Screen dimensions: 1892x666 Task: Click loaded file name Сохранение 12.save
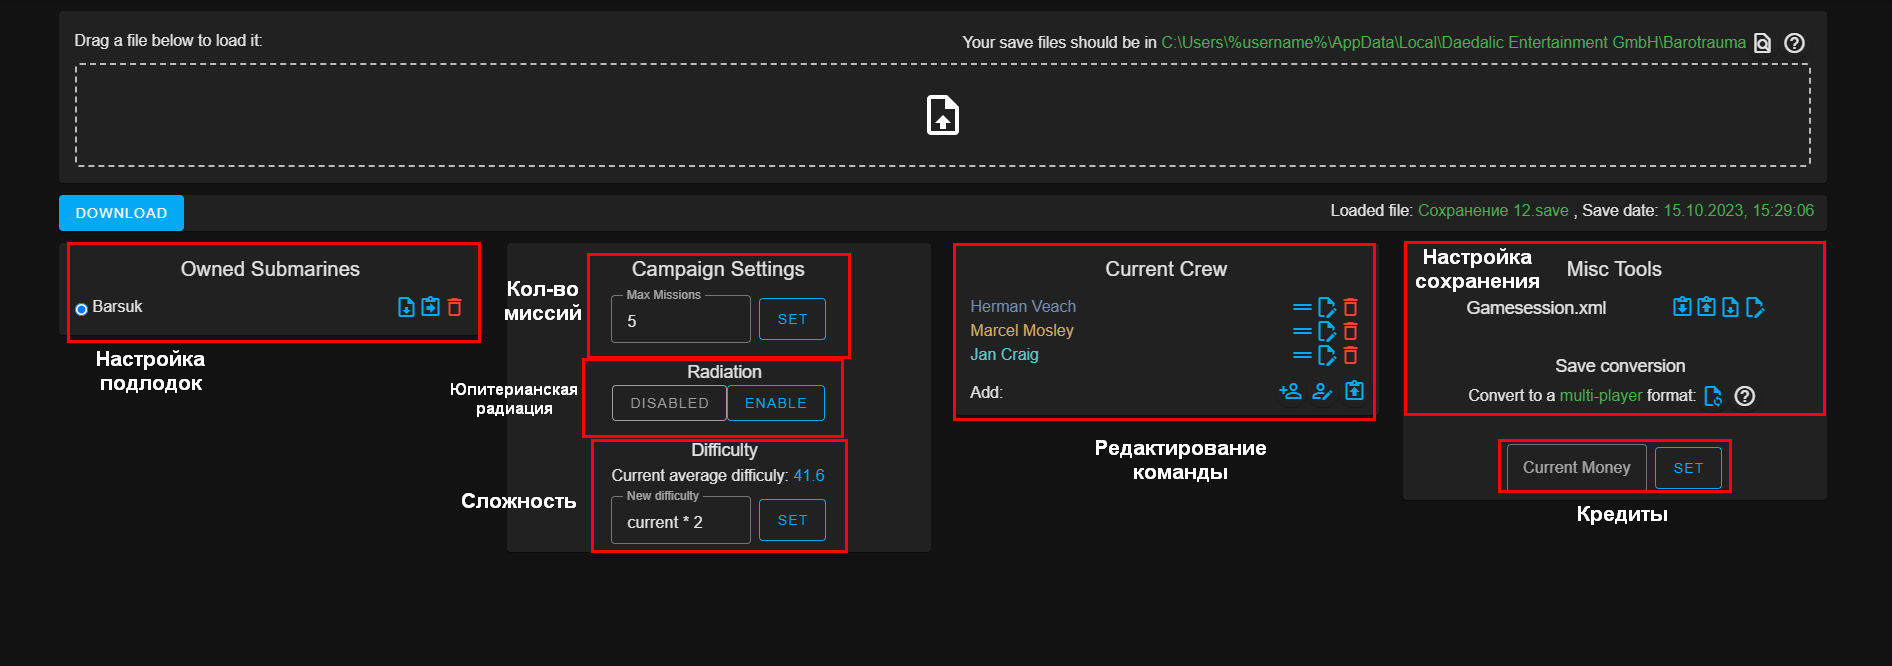[1493, 211]
